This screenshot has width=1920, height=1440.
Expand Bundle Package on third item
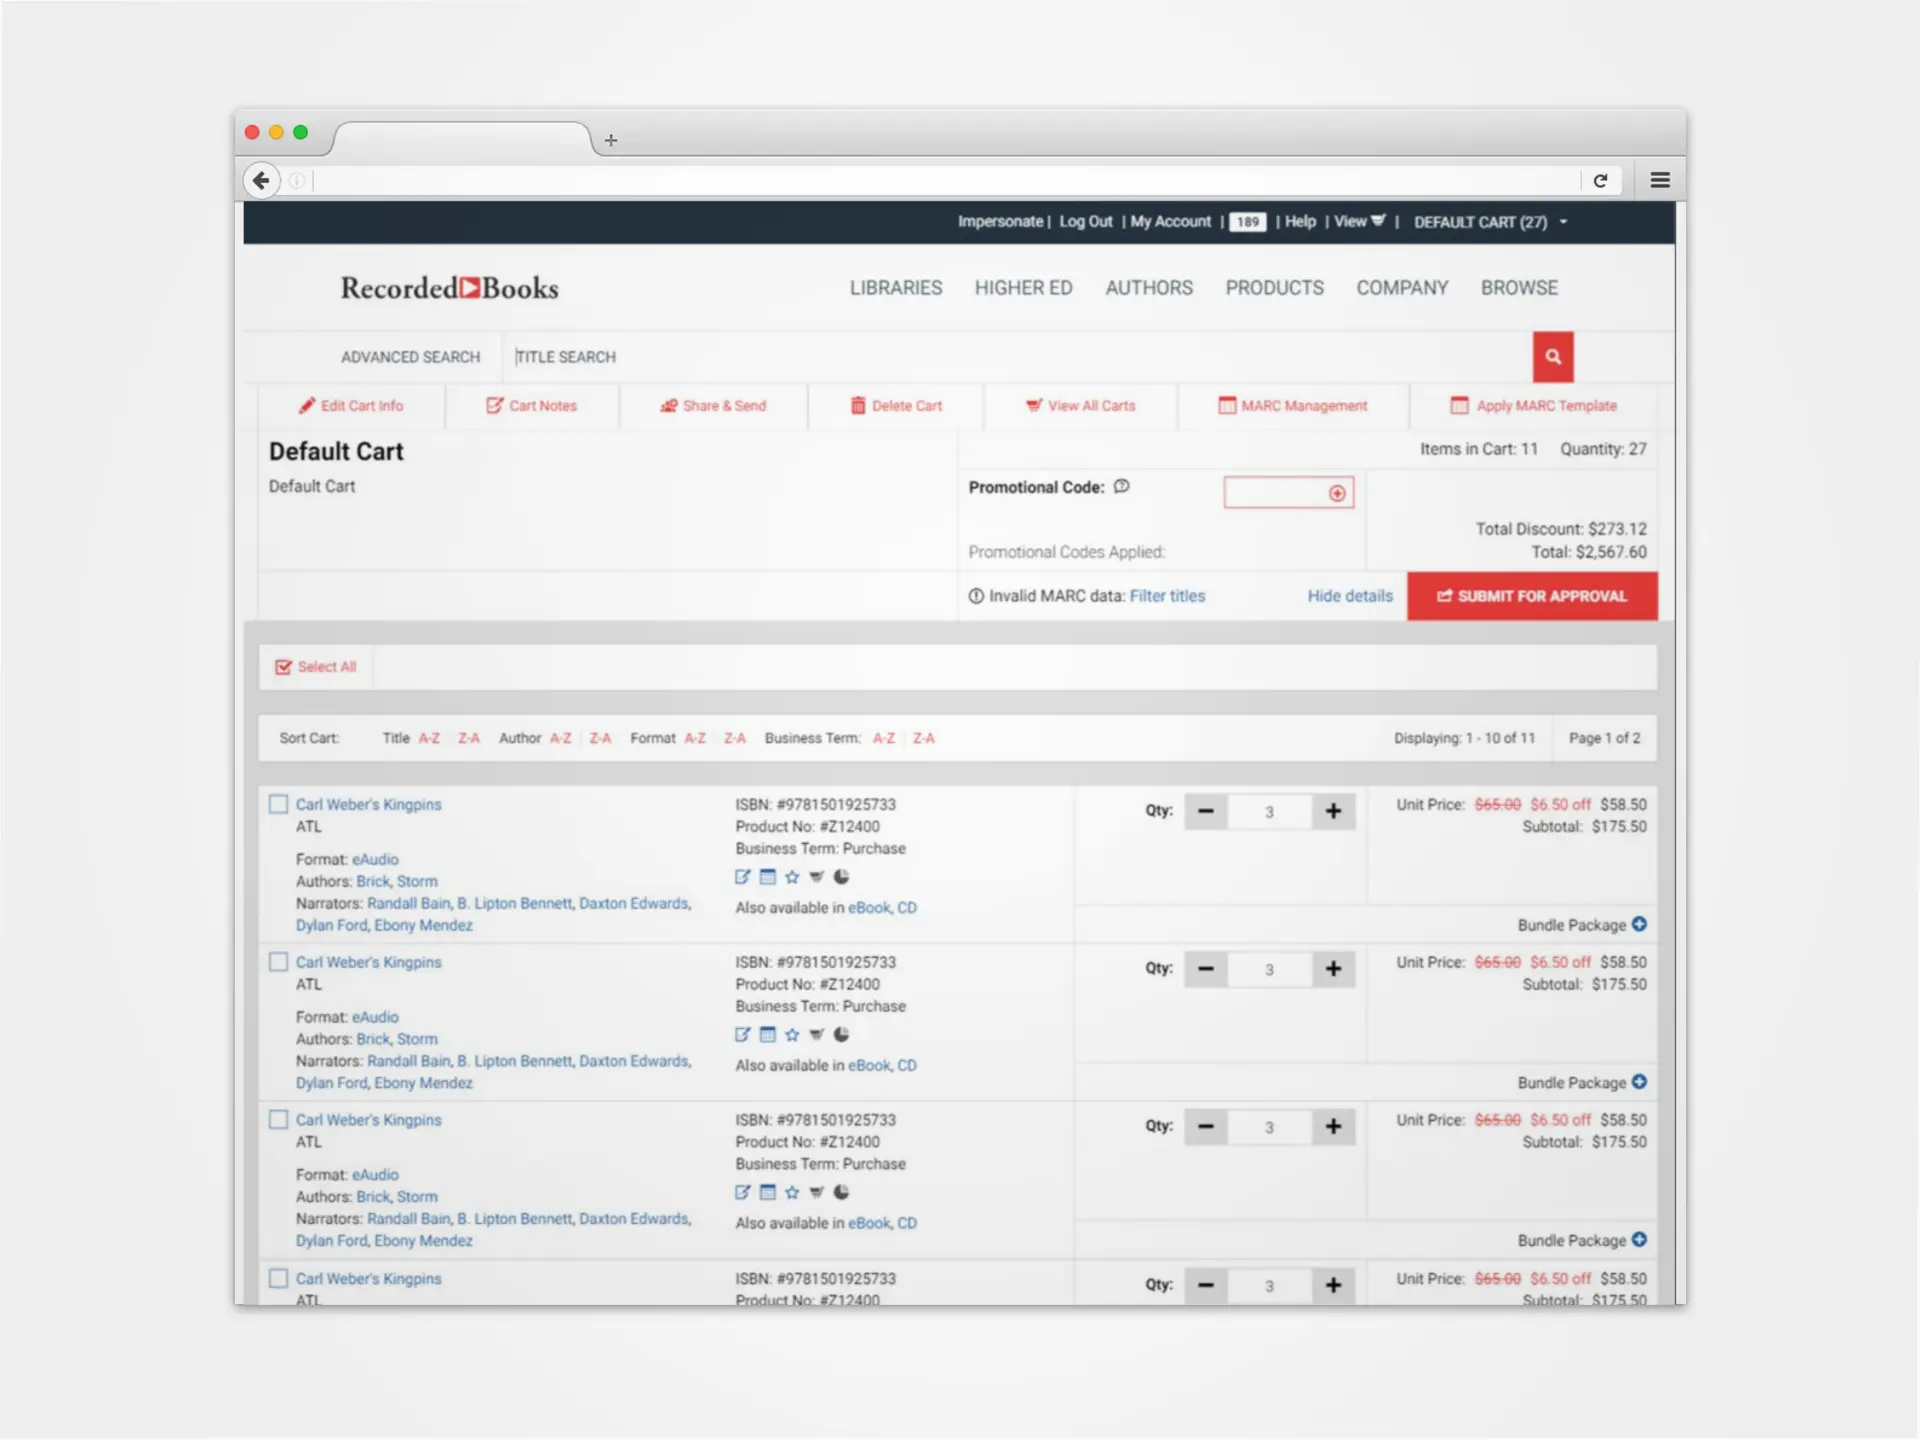tap(1639, 1240)
